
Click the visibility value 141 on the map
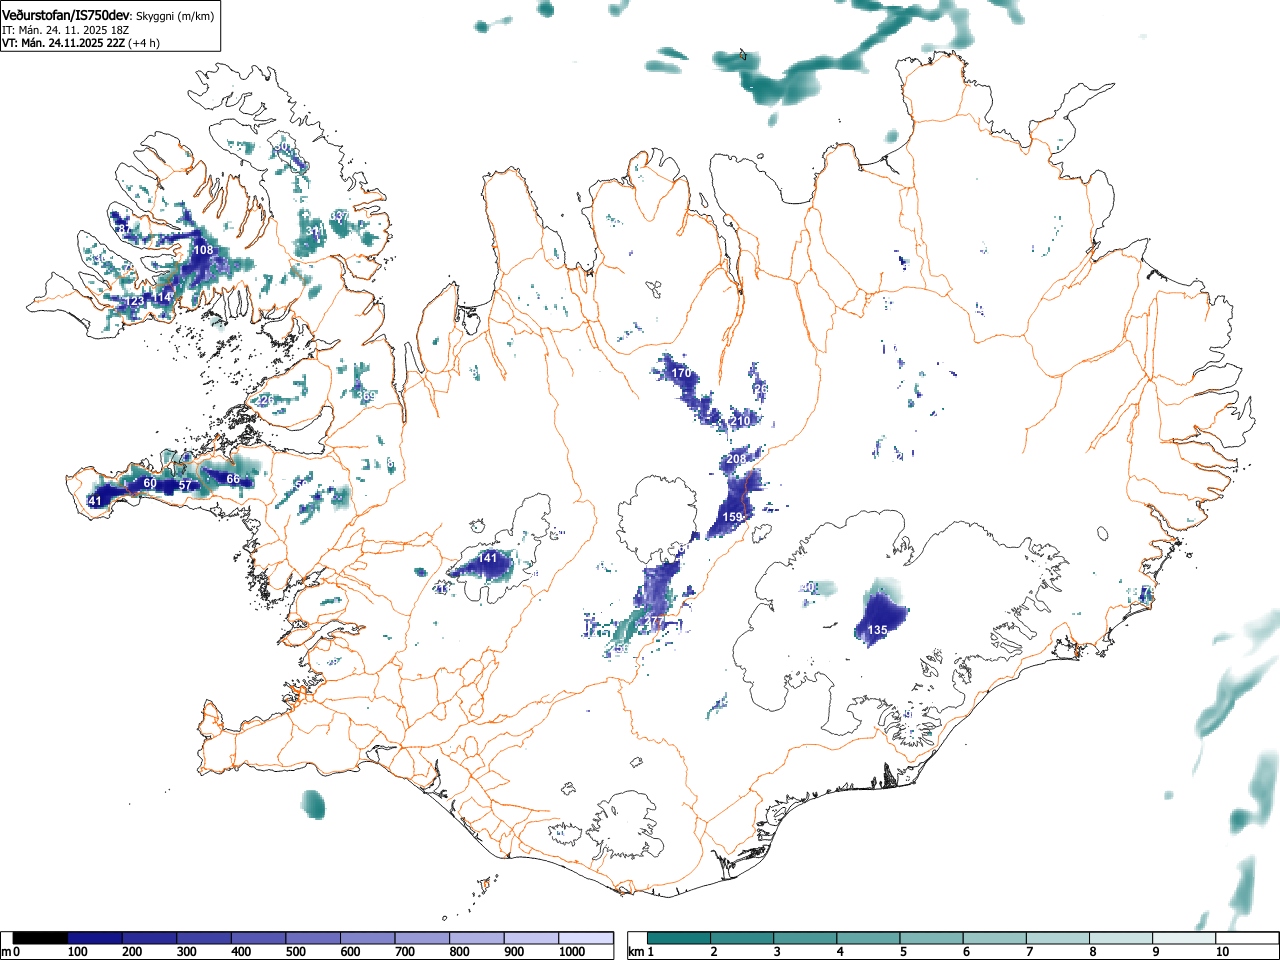pyautogui.click(x=488, y=558)
